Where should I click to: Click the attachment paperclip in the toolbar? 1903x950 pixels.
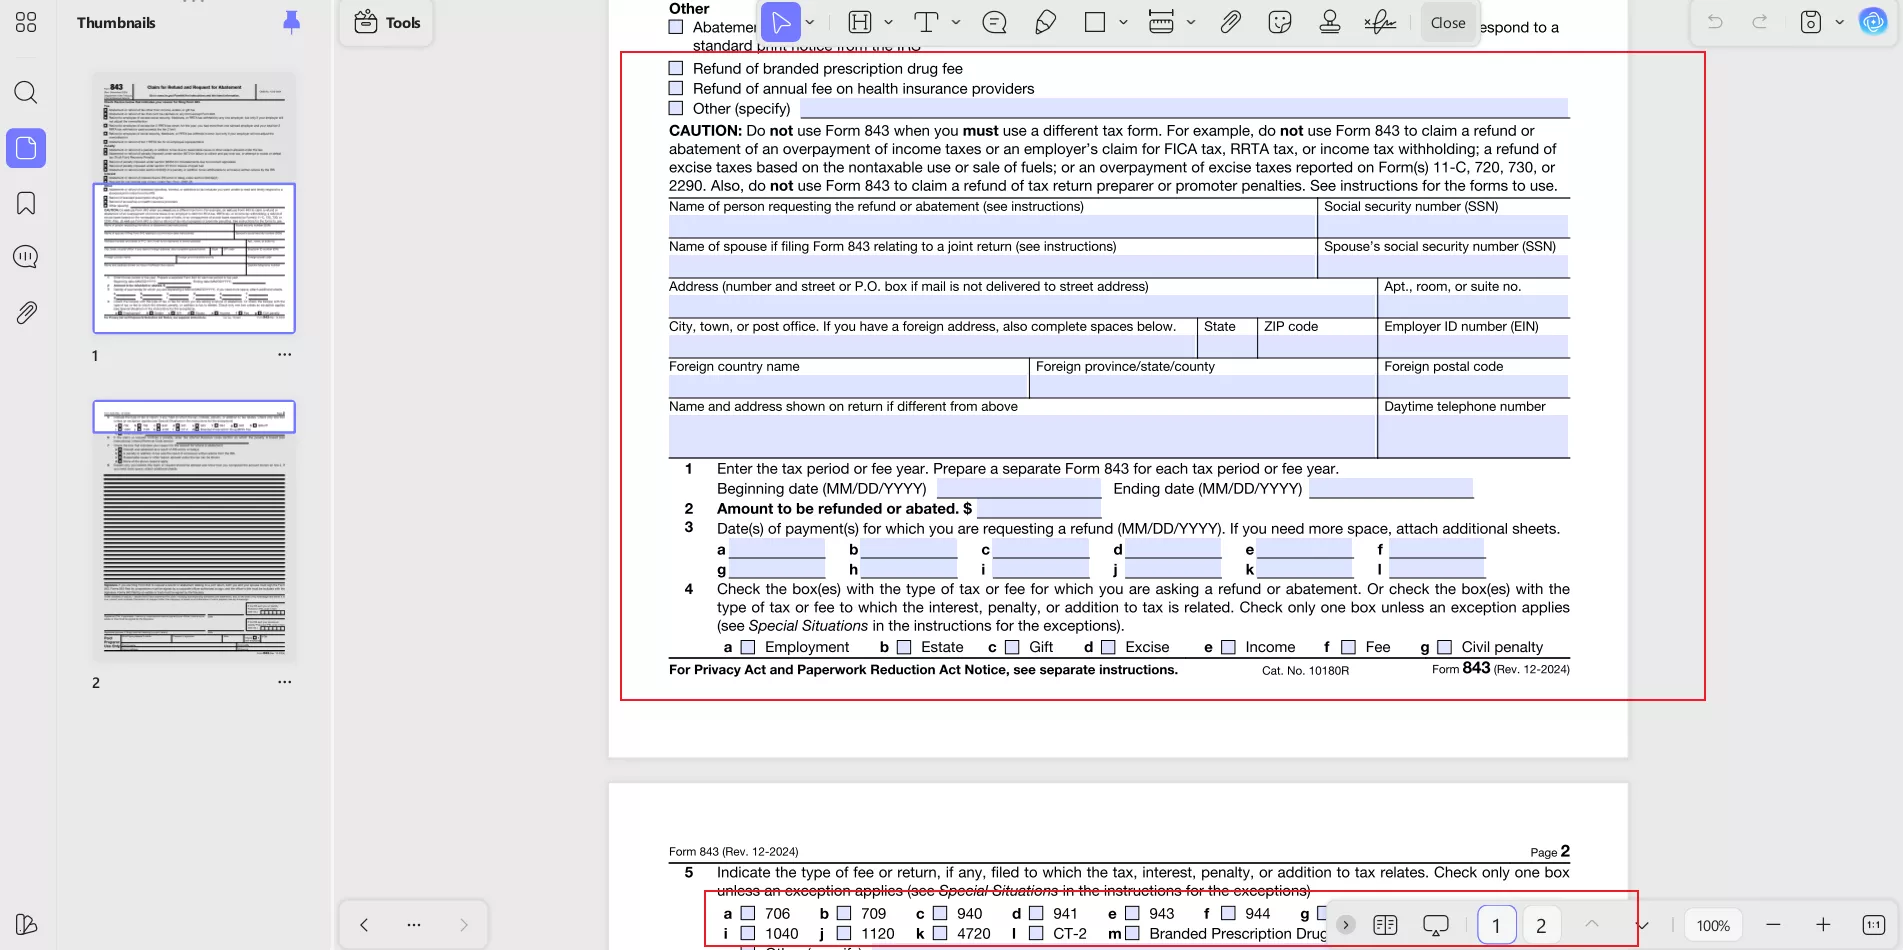[x=1230, y=22]
